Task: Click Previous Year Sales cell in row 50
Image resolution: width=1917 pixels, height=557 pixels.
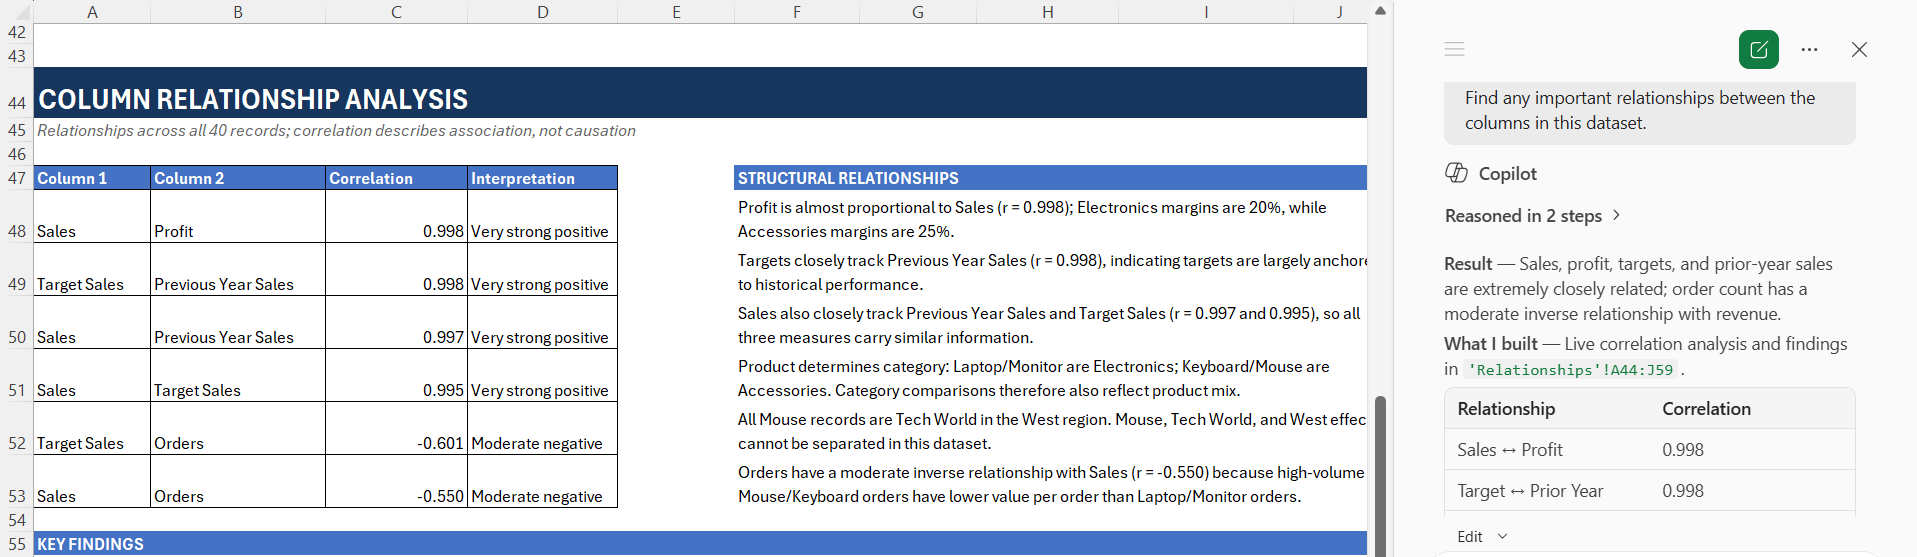Action: [x=238, y=322]
